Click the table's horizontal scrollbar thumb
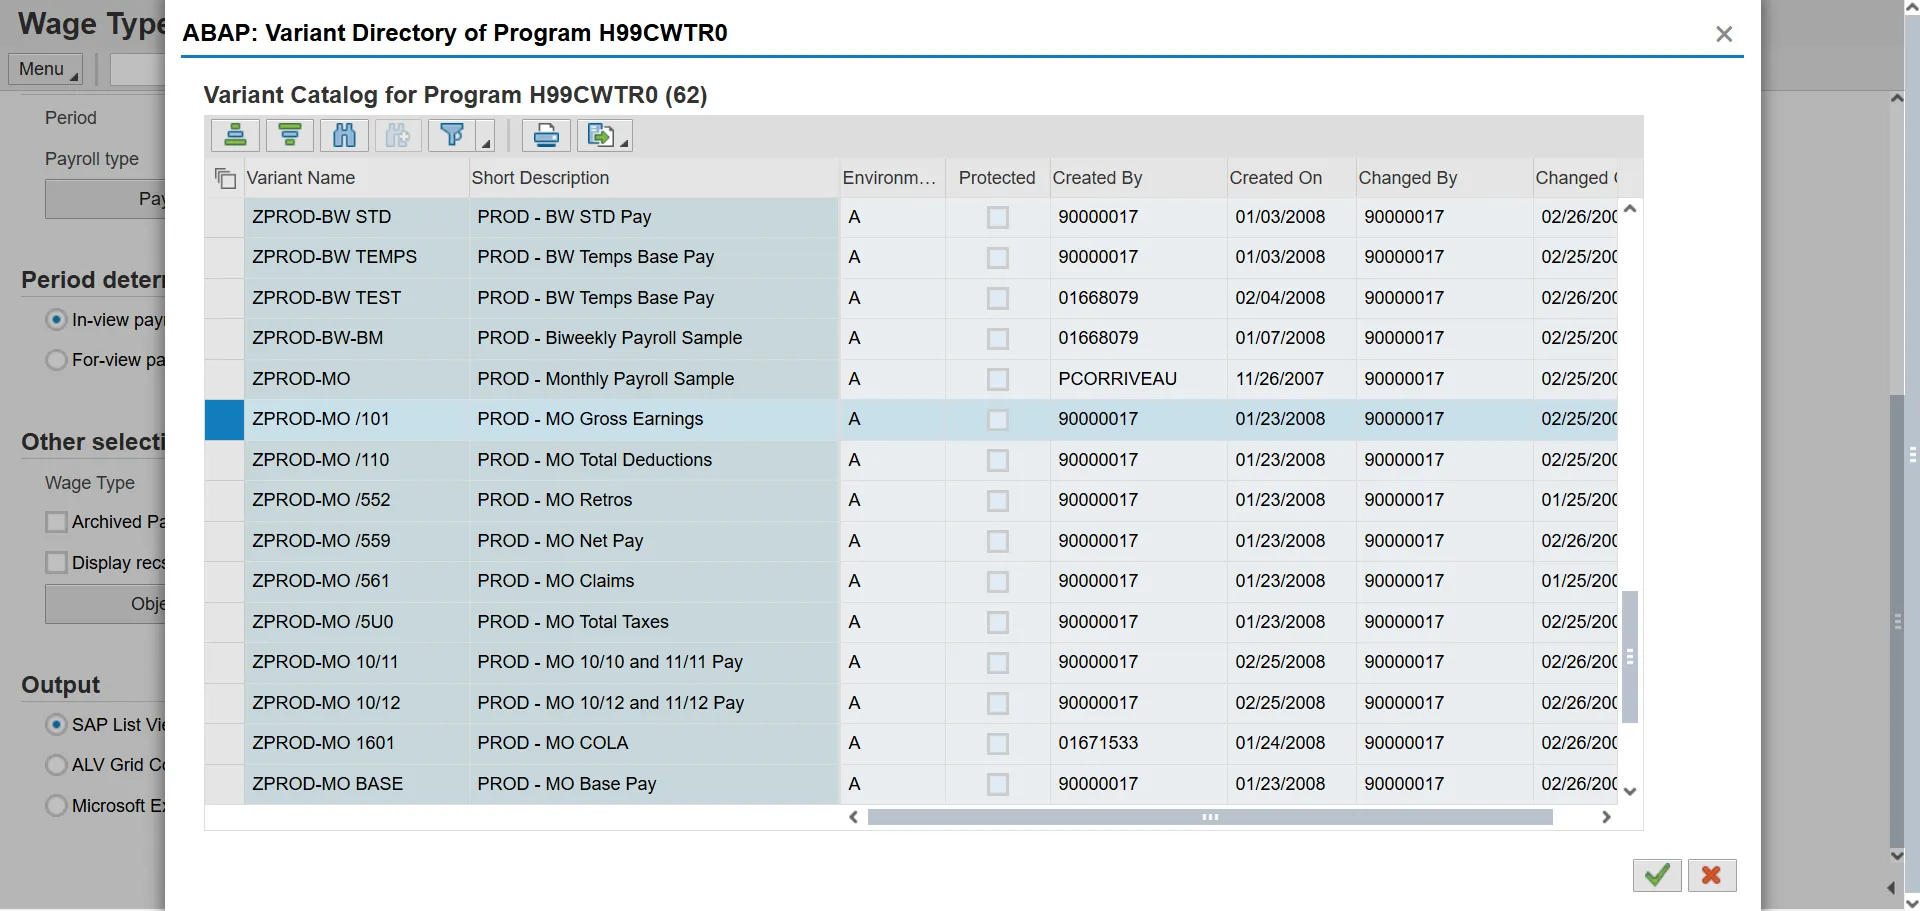The width and height of the screenshot is (1920, 911). (x=1209, y=817)
